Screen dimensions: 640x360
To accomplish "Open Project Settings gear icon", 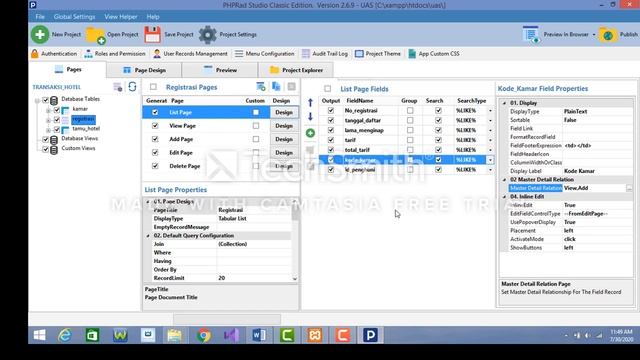I will click(208, 35).
